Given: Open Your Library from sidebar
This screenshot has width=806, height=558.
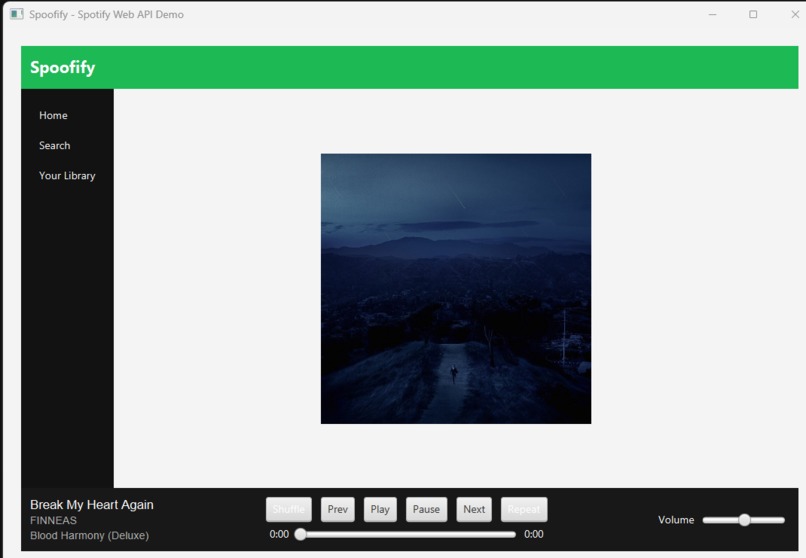Looking at the screenshot, I should click(x=67, y=176).
